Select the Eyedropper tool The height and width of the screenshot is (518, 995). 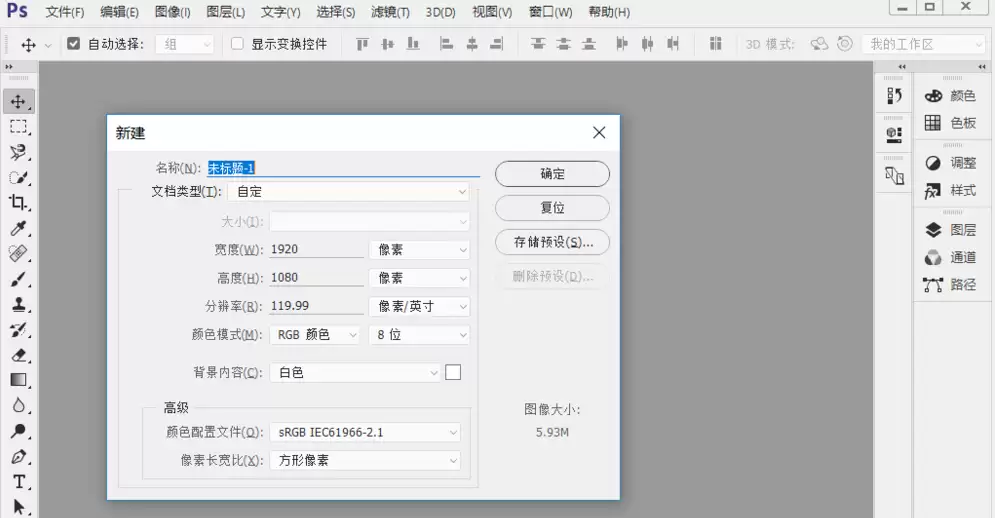(18, 228)
